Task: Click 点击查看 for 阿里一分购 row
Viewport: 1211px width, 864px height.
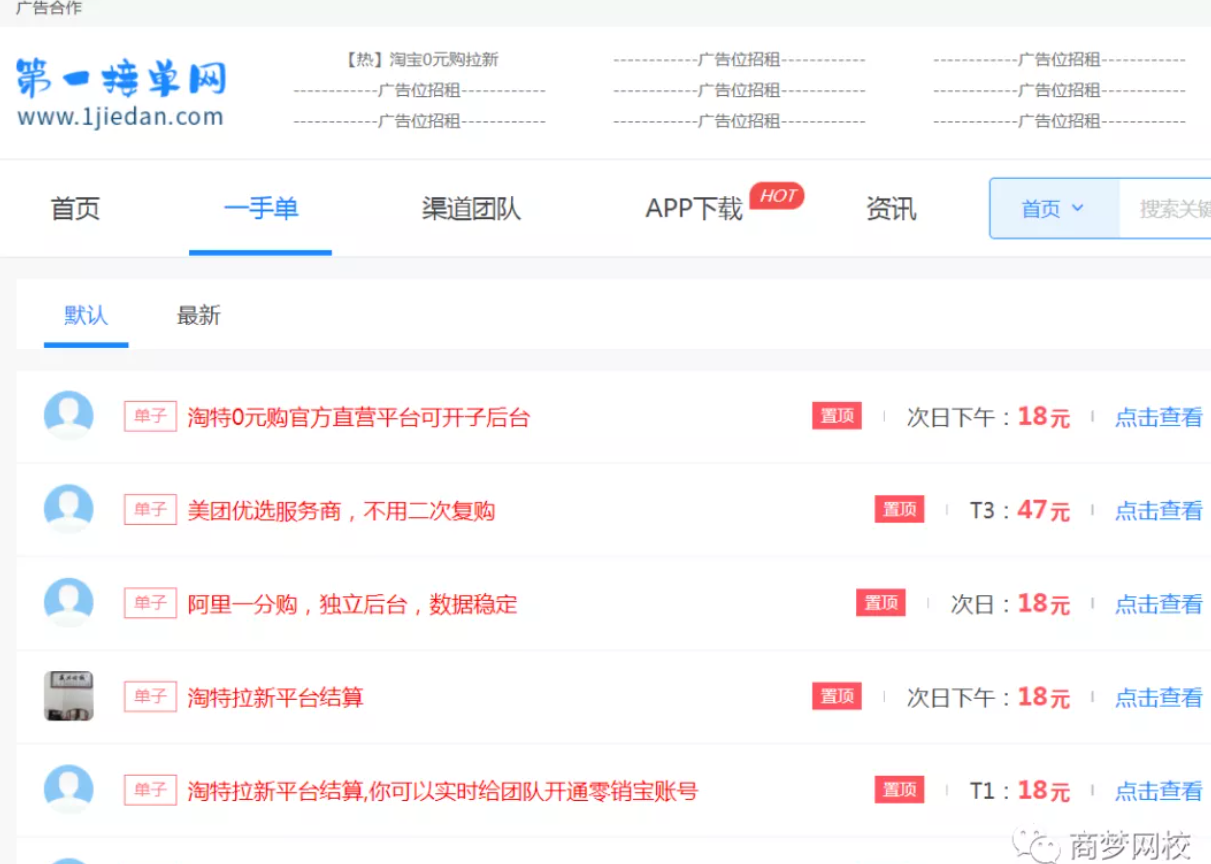Action: (1159, 605)
